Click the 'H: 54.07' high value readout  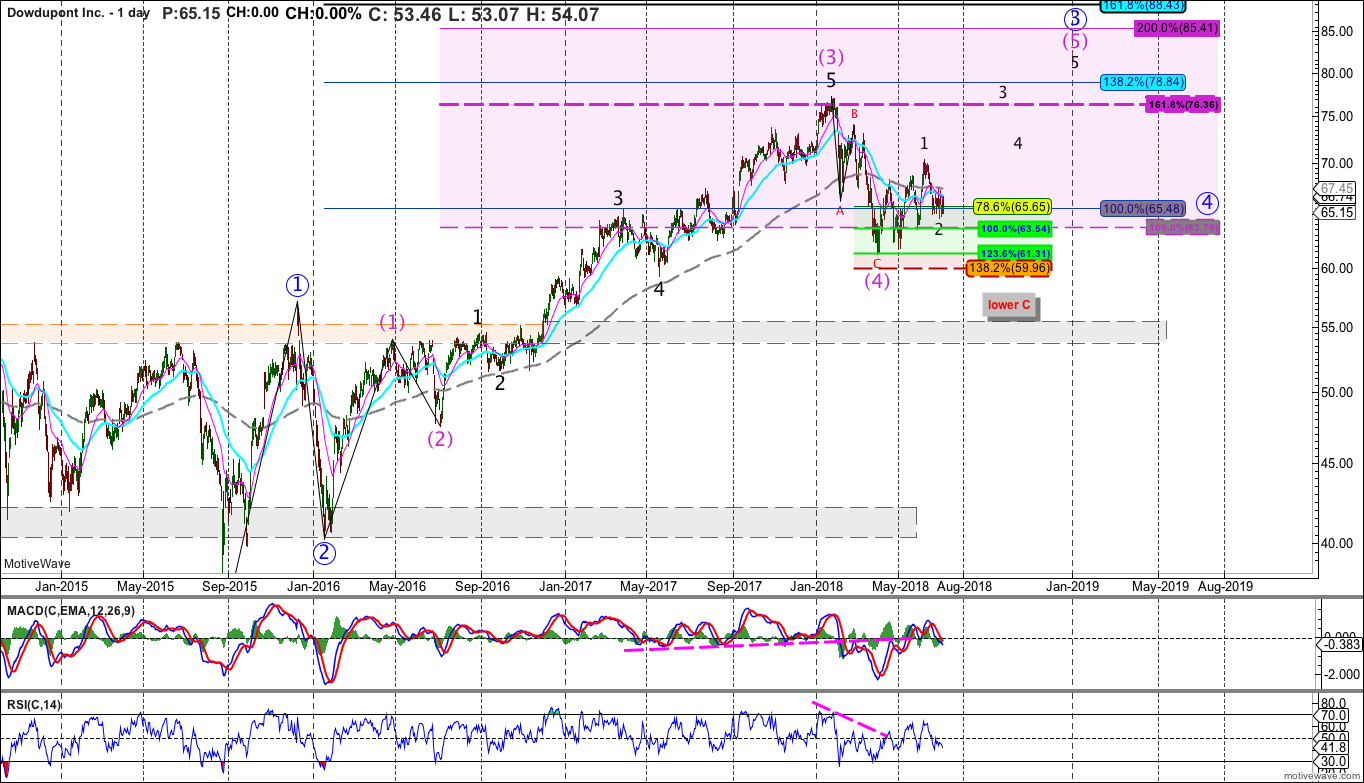click(x=564, y=15)
